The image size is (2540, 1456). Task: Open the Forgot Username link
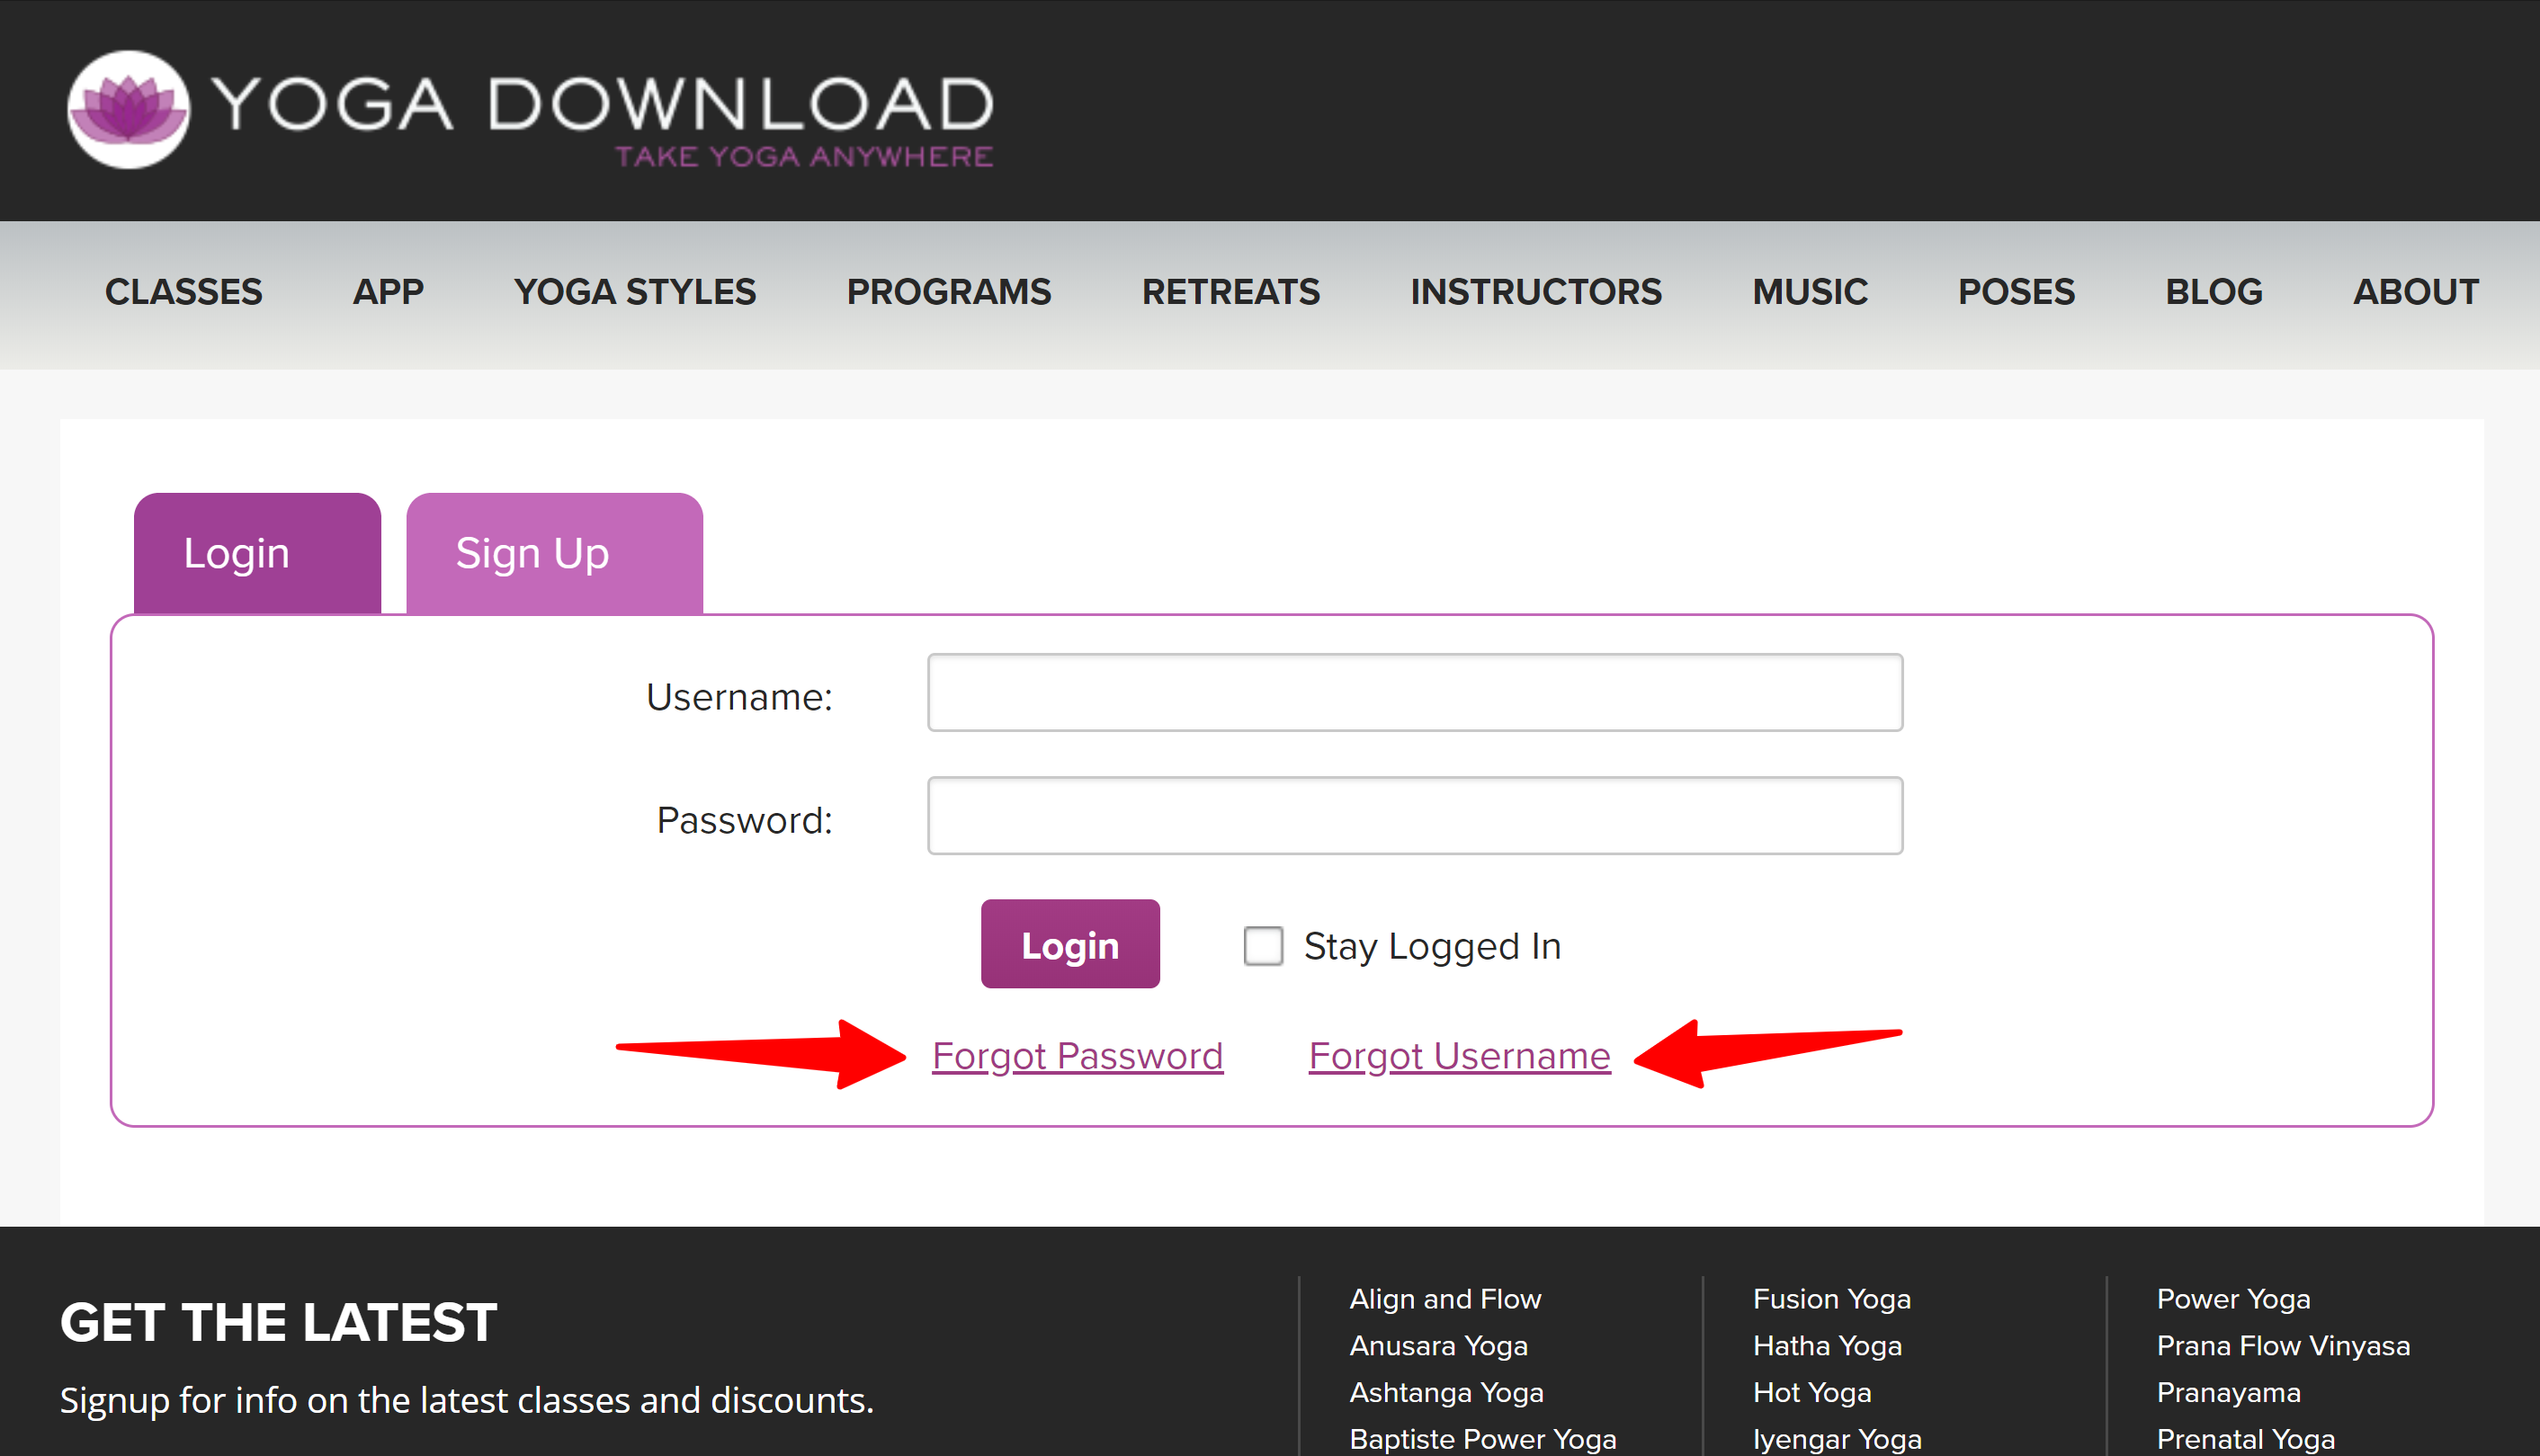point(1459,1056)
